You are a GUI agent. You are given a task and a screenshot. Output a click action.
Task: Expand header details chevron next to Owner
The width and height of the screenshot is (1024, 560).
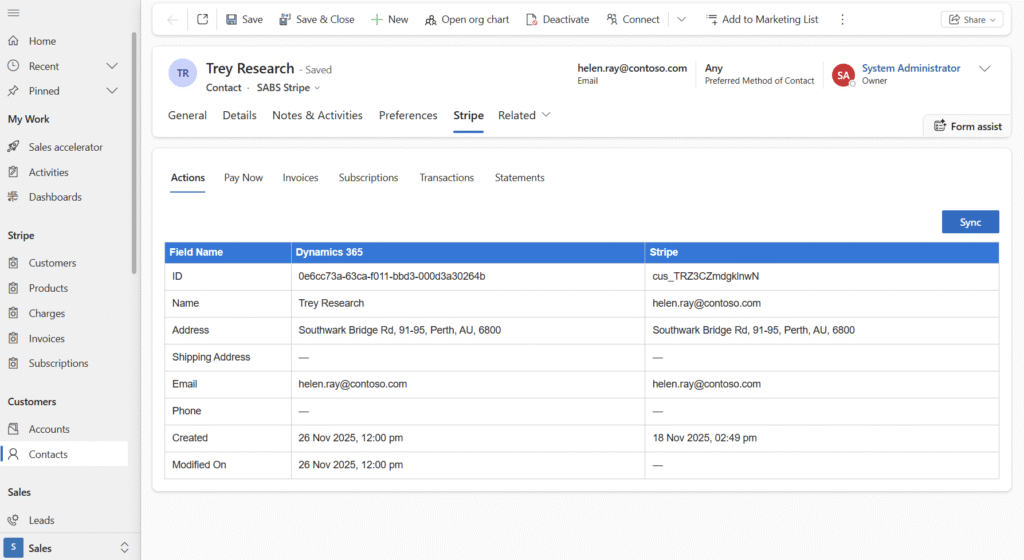(984, 69)
